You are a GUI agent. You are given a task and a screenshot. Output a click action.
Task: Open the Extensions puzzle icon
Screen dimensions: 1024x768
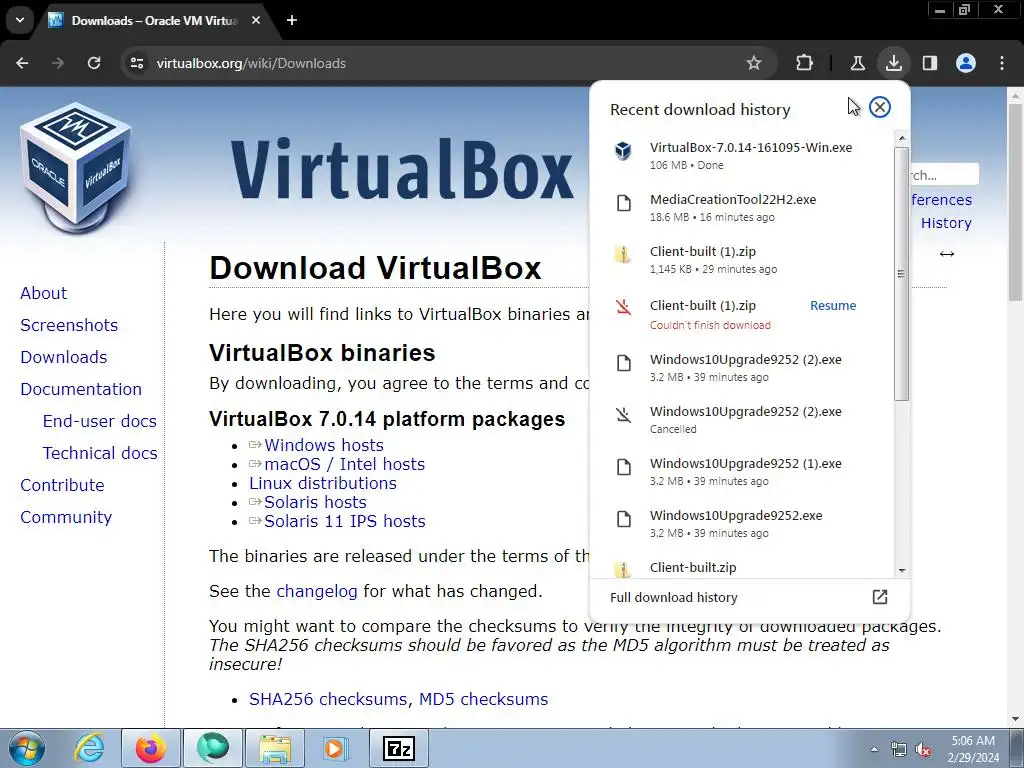(x=805, y=63)
